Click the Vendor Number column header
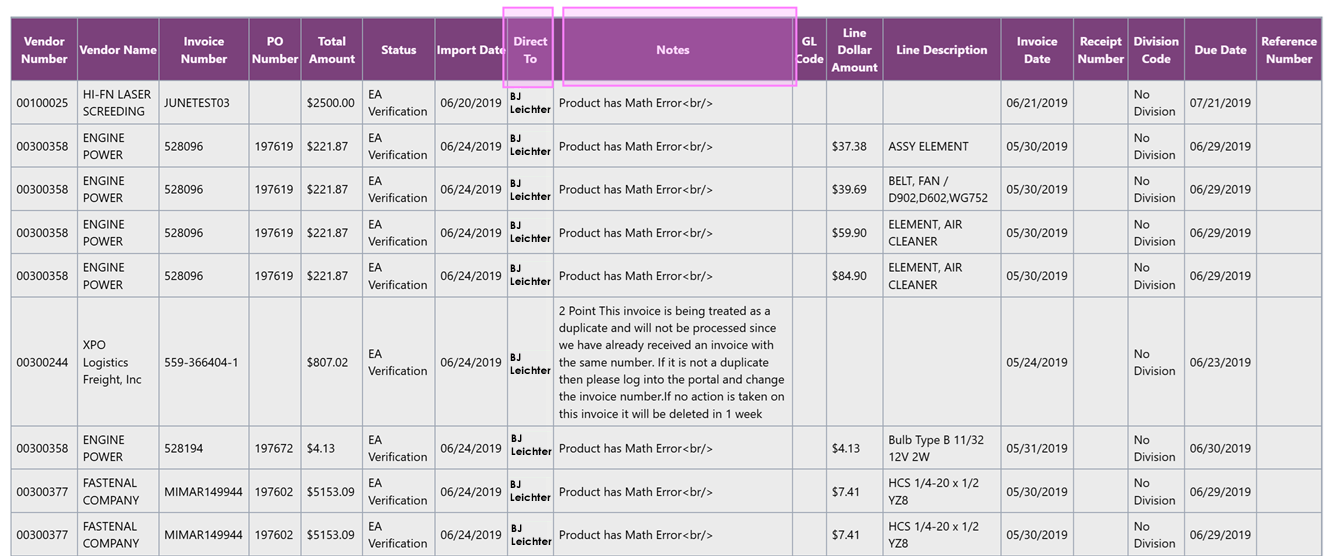The image size is (1329, 556). [x=44, y=50]
